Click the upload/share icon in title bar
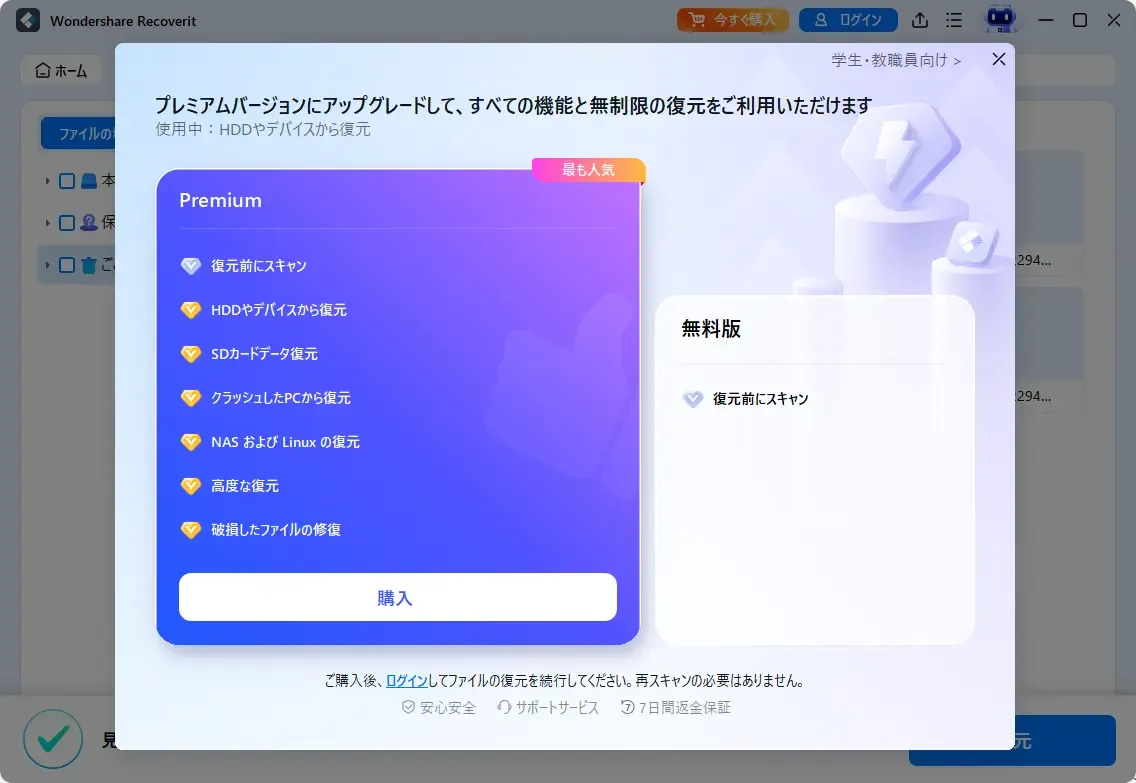1136x783 pixels. (919, 20)
